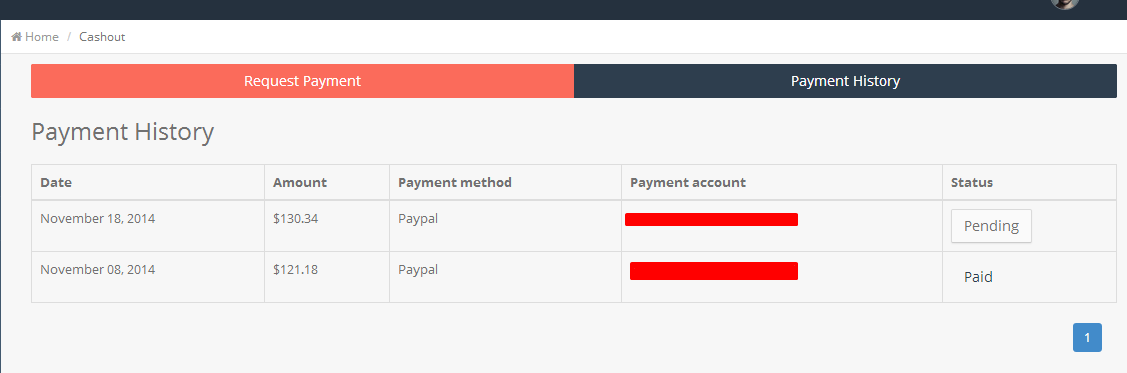Click the Date column header
Screen dimensions: 1127x373
click(x=56, y=183)
